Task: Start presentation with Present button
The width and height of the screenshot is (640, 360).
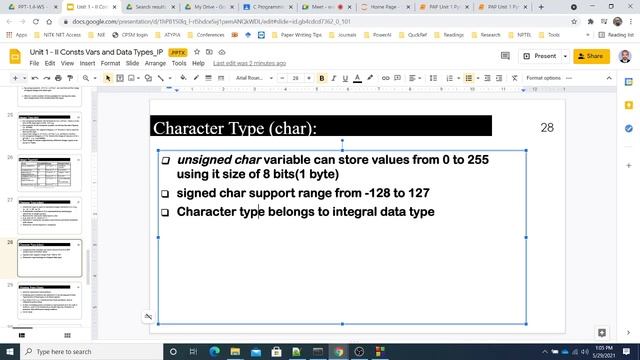Action: coord(540,56)
